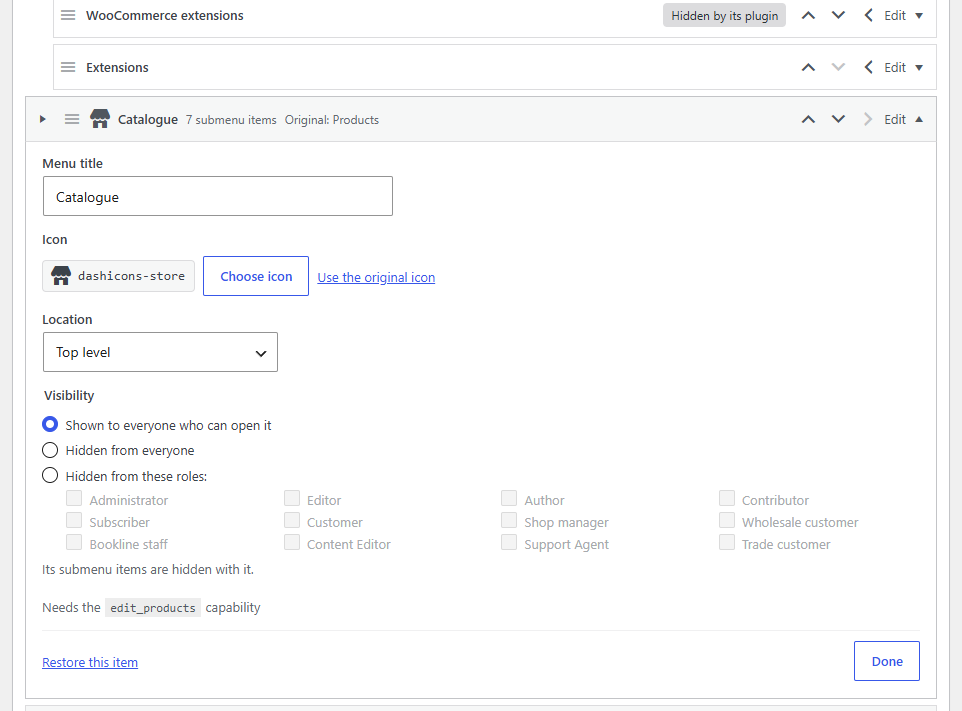
Task: Check the Content Editor checkbox
Action: [x=292, y=542]
